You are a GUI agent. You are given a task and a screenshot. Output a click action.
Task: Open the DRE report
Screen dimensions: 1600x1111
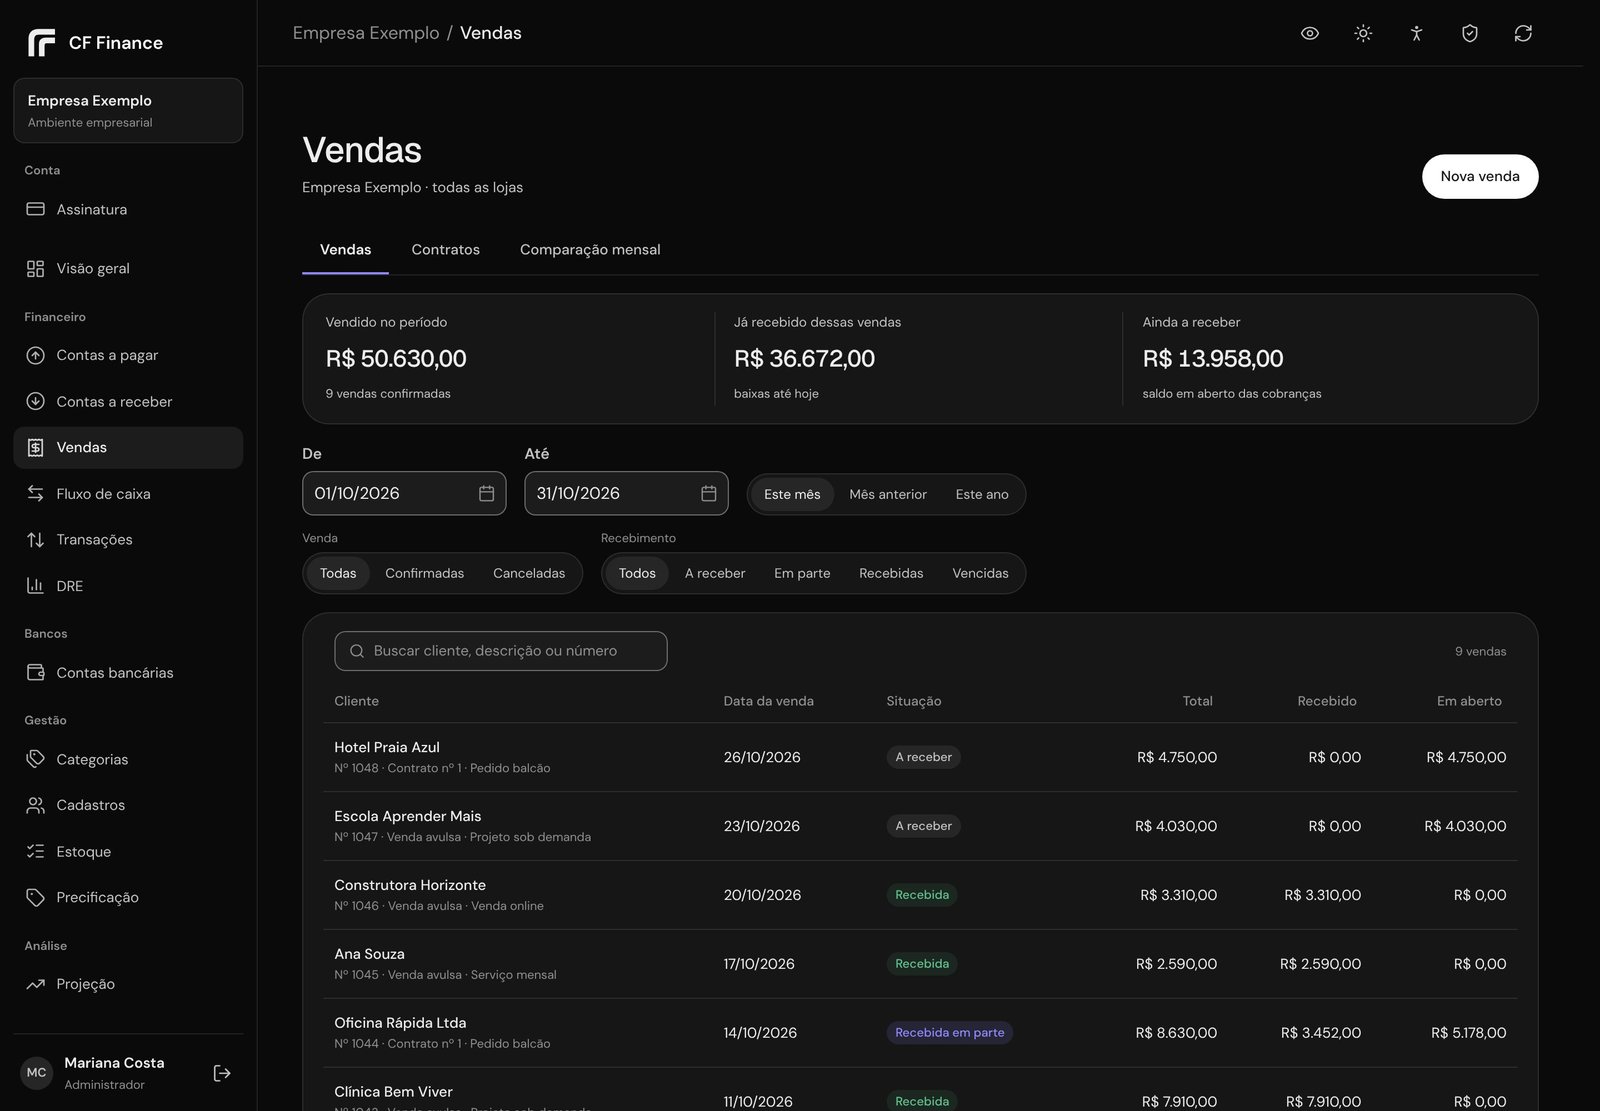[x=128, y=586]
